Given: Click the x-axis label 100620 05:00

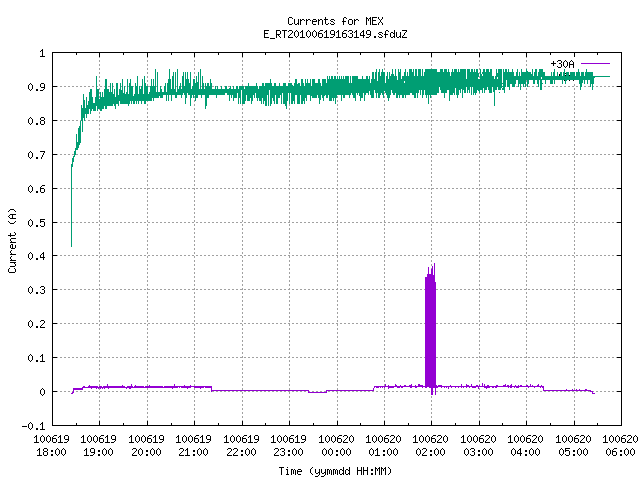Looking at the screenshot, I should [x=573, y=446].
